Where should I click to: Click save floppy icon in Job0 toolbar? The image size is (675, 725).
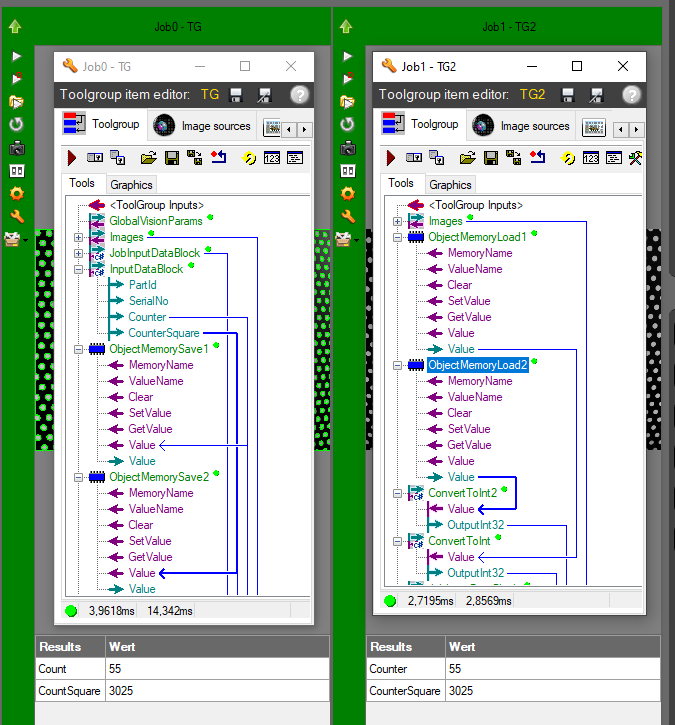[x=172, y=158]
